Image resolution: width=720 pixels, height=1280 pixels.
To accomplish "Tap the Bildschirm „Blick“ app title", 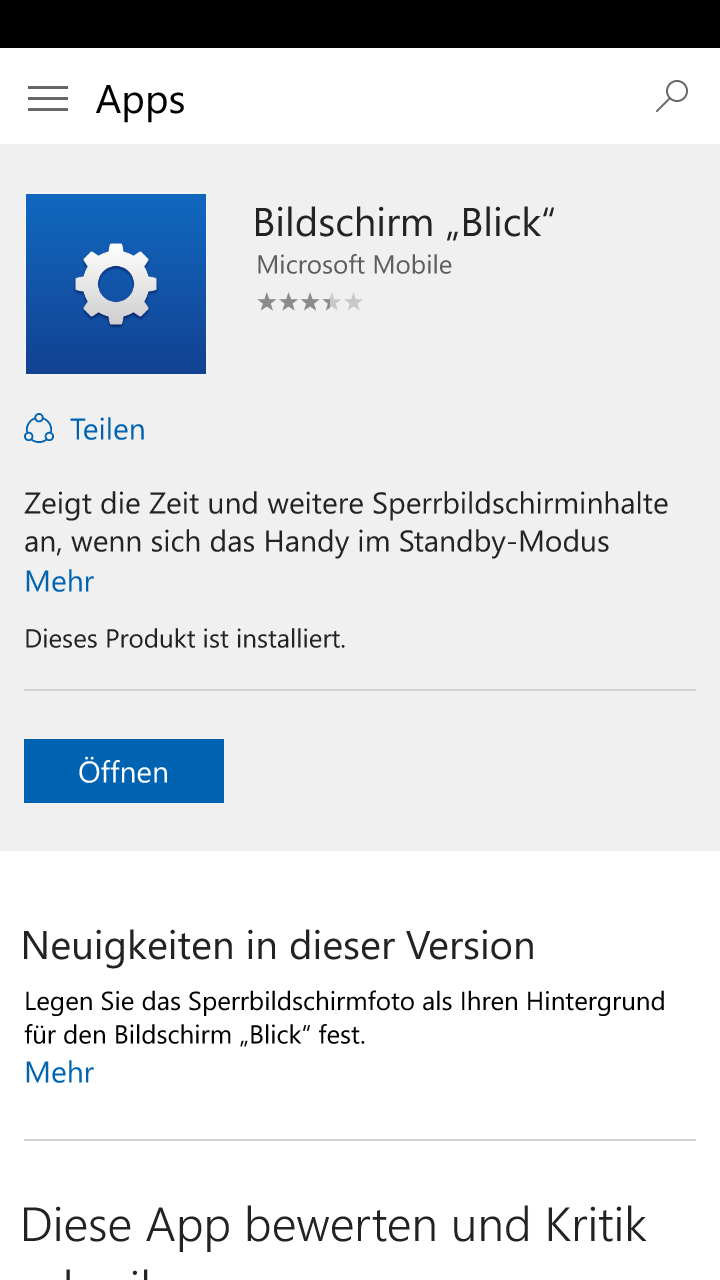I will (404, 222).
